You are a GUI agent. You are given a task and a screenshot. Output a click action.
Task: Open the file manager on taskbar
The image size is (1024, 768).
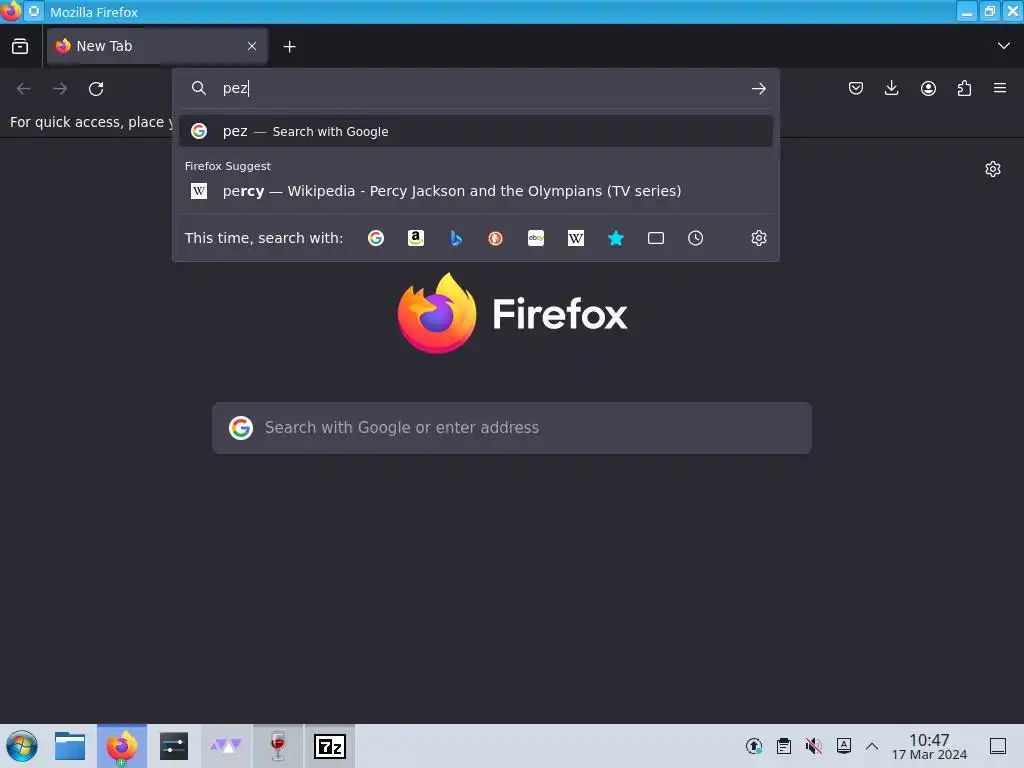pos(70,746)
